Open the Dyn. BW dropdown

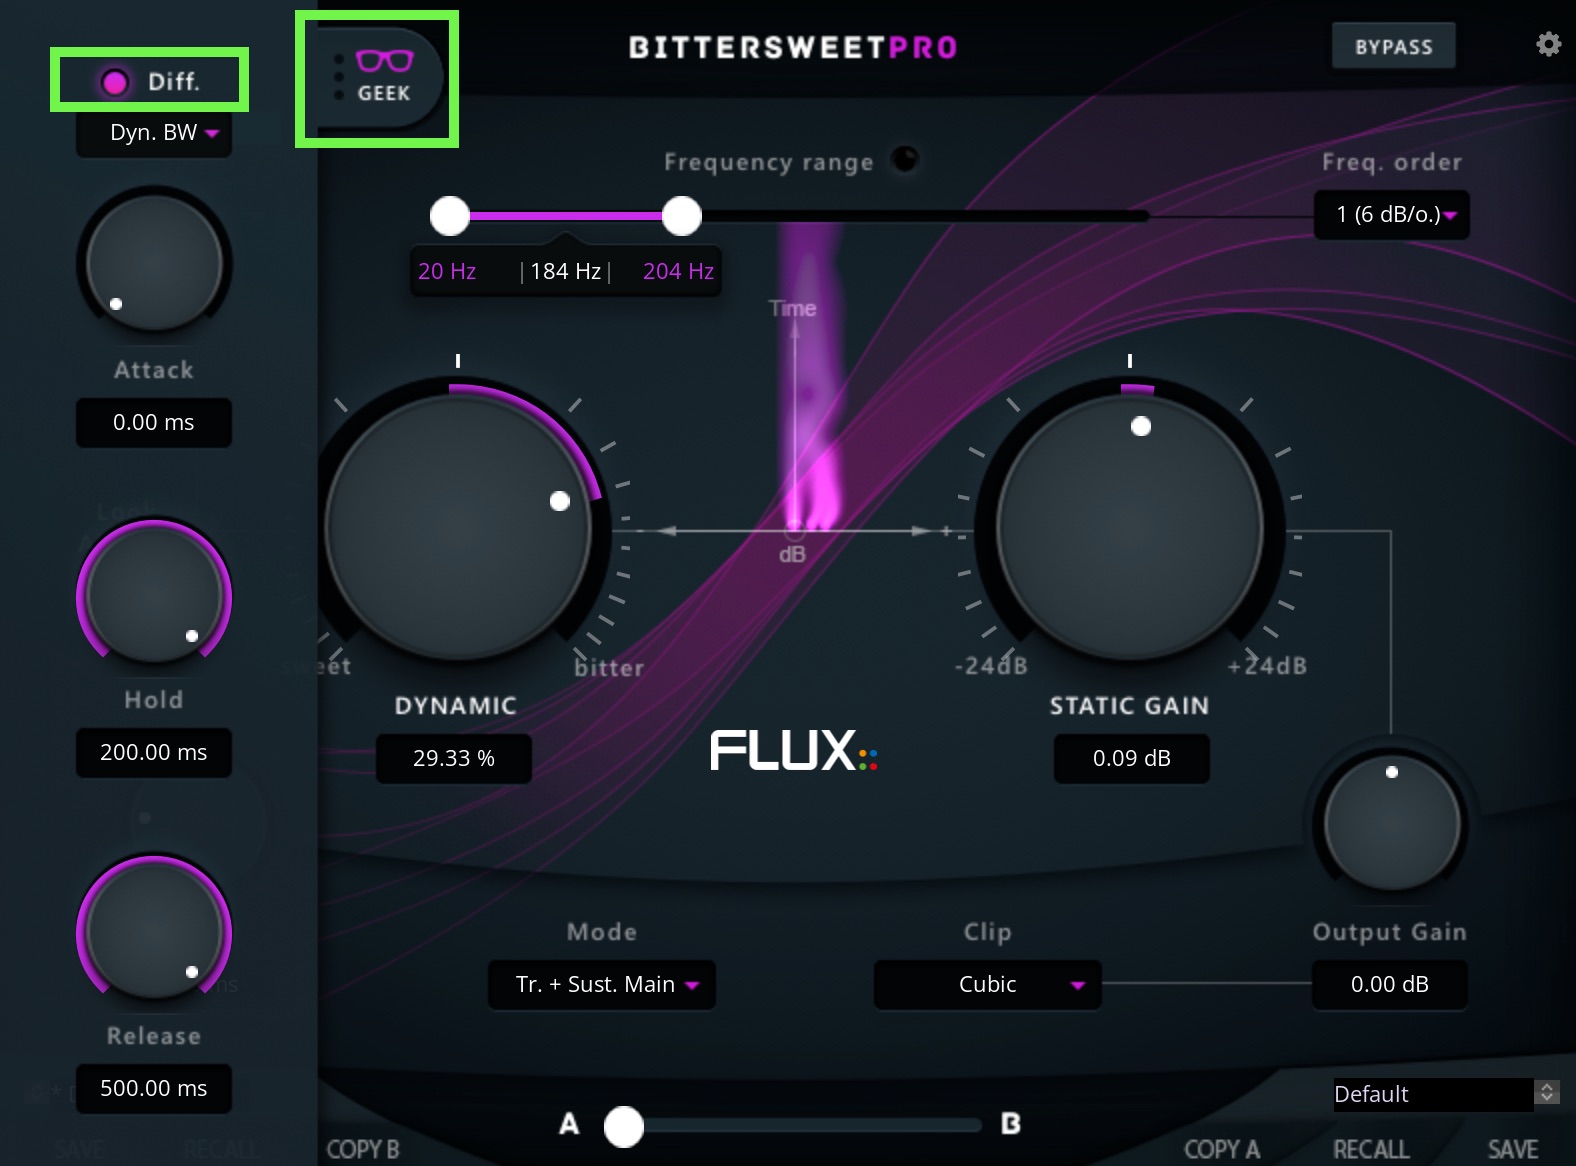[154, 132]
